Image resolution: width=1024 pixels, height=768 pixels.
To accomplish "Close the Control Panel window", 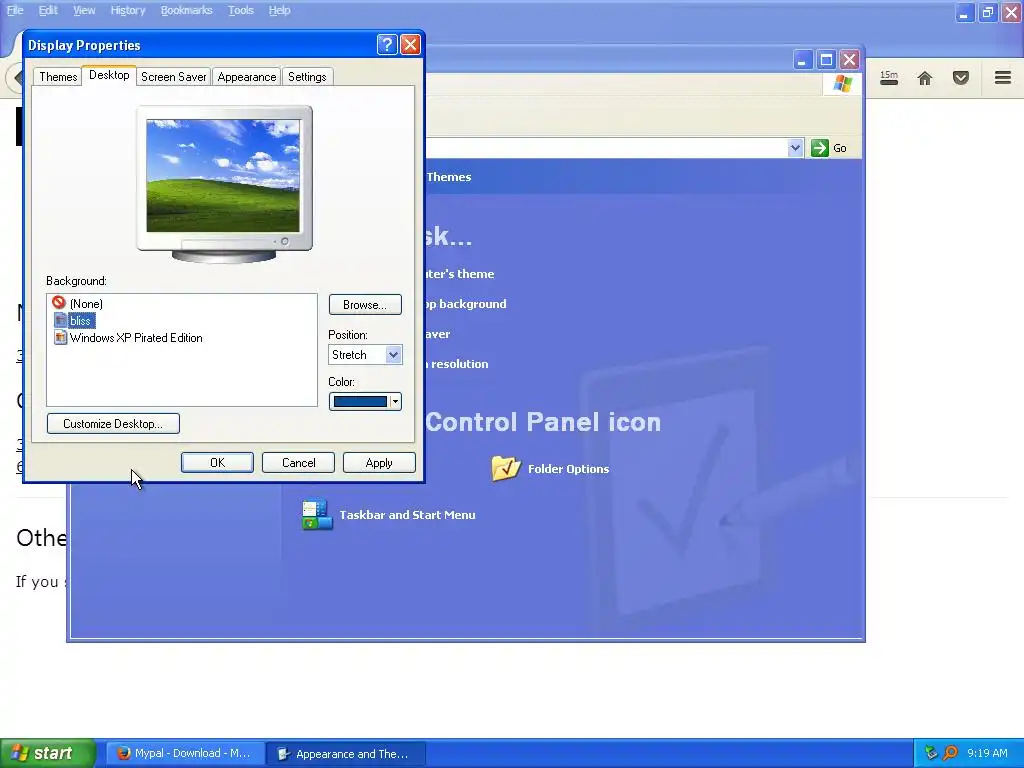I will click(x=849, y=60).
